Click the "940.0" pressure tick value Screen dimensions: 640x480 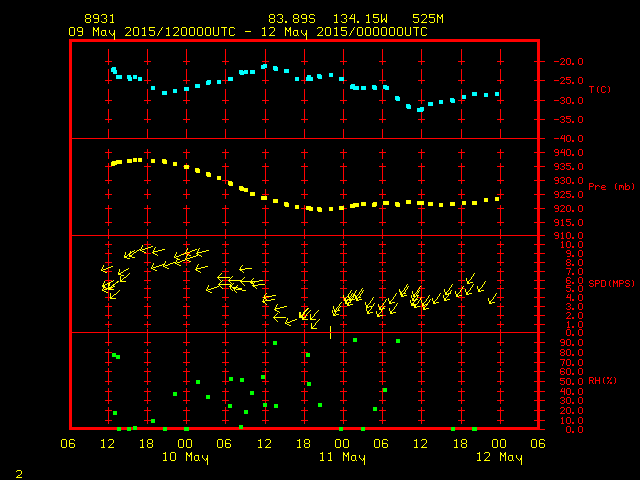[568, 153]
